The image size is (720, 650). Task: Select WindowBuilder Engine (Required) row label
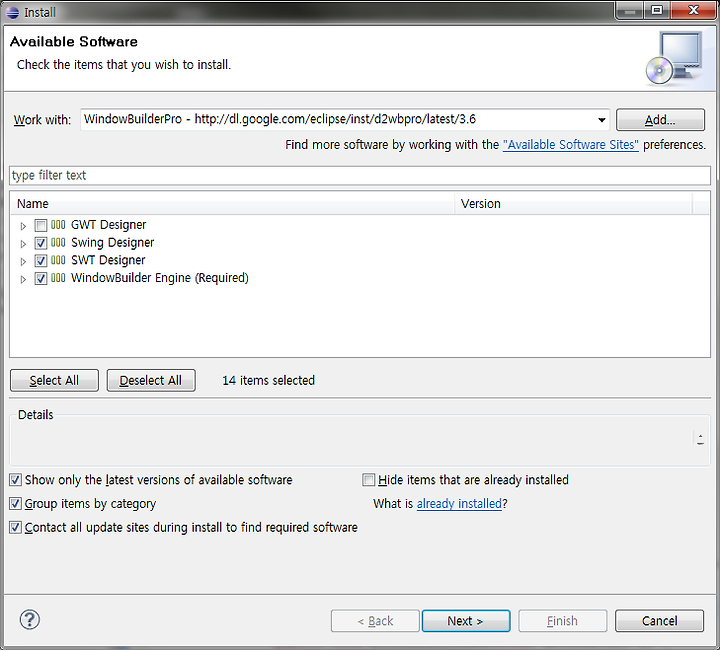pyautogui.click(x=160, y=278)
